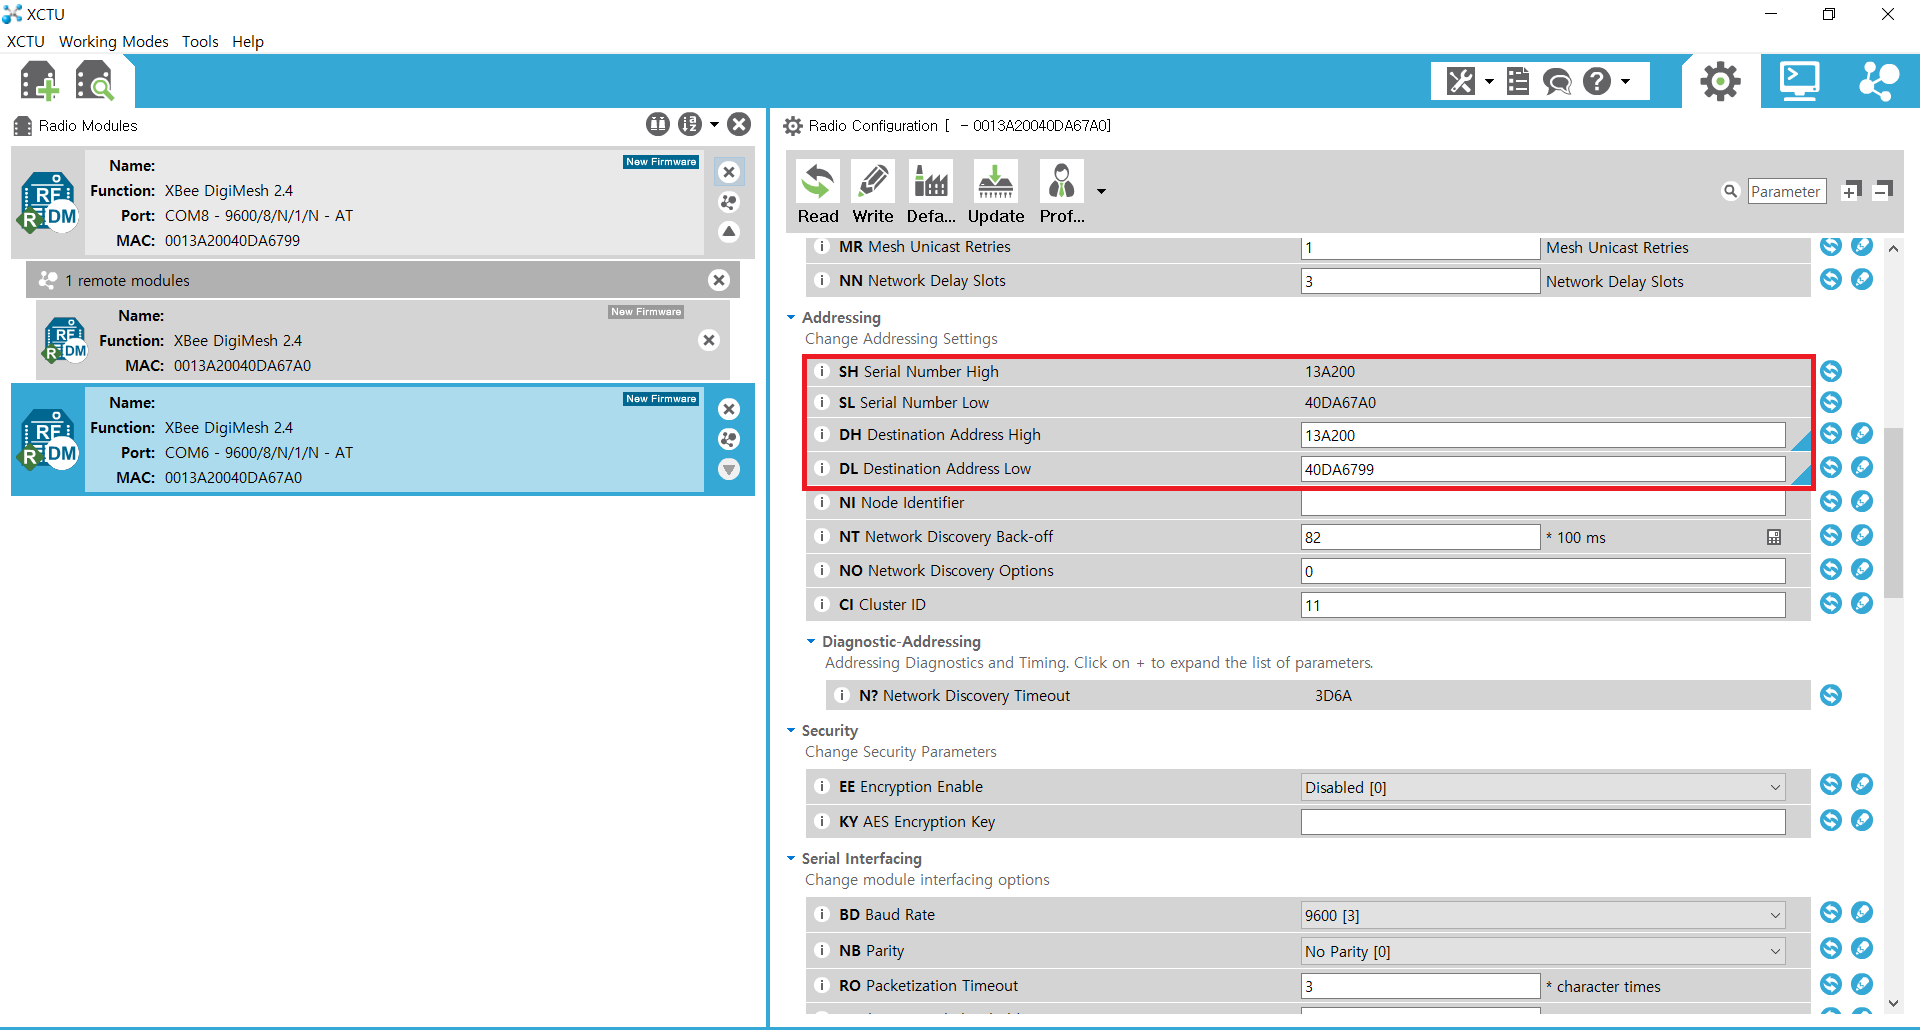Refresh the NI Node Identifier value
The height and width of the screenshot is (1030, 1920).
(x=1831, y=501)
